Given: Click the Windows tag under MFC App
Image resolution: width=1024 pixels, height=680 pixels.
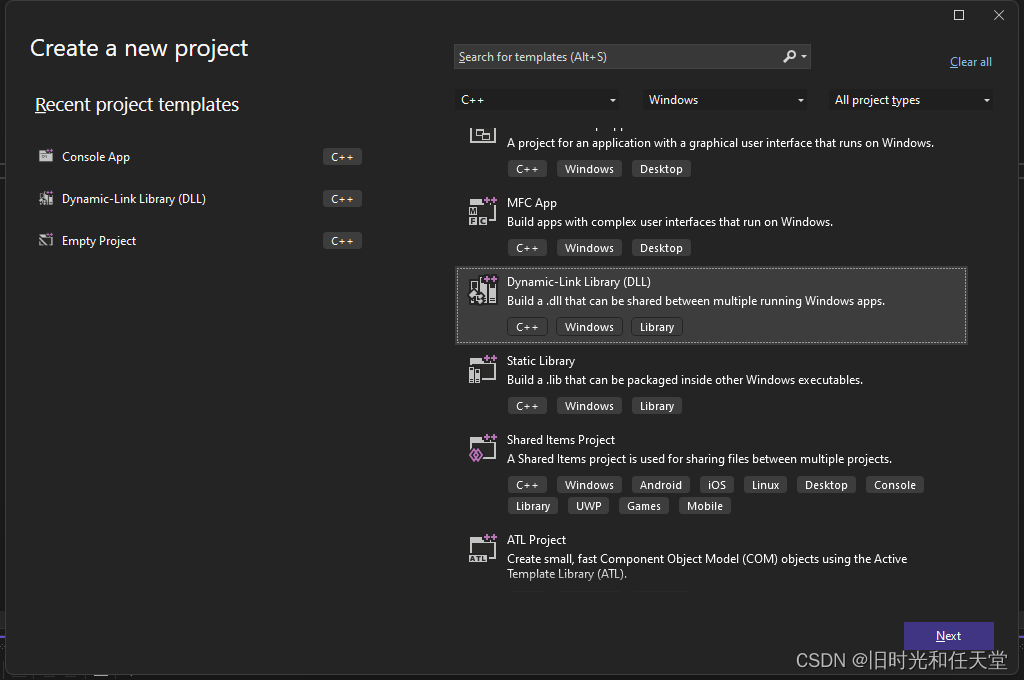Looking at the screenshot, I should 589,248.
